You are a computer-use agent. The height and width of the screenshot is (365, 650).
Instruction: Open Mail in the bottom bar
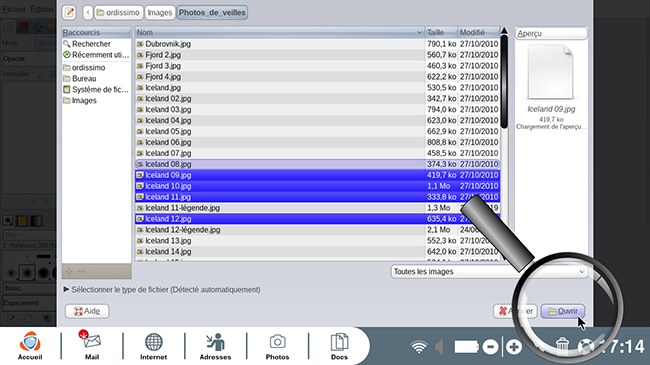[x=92, y=346]
